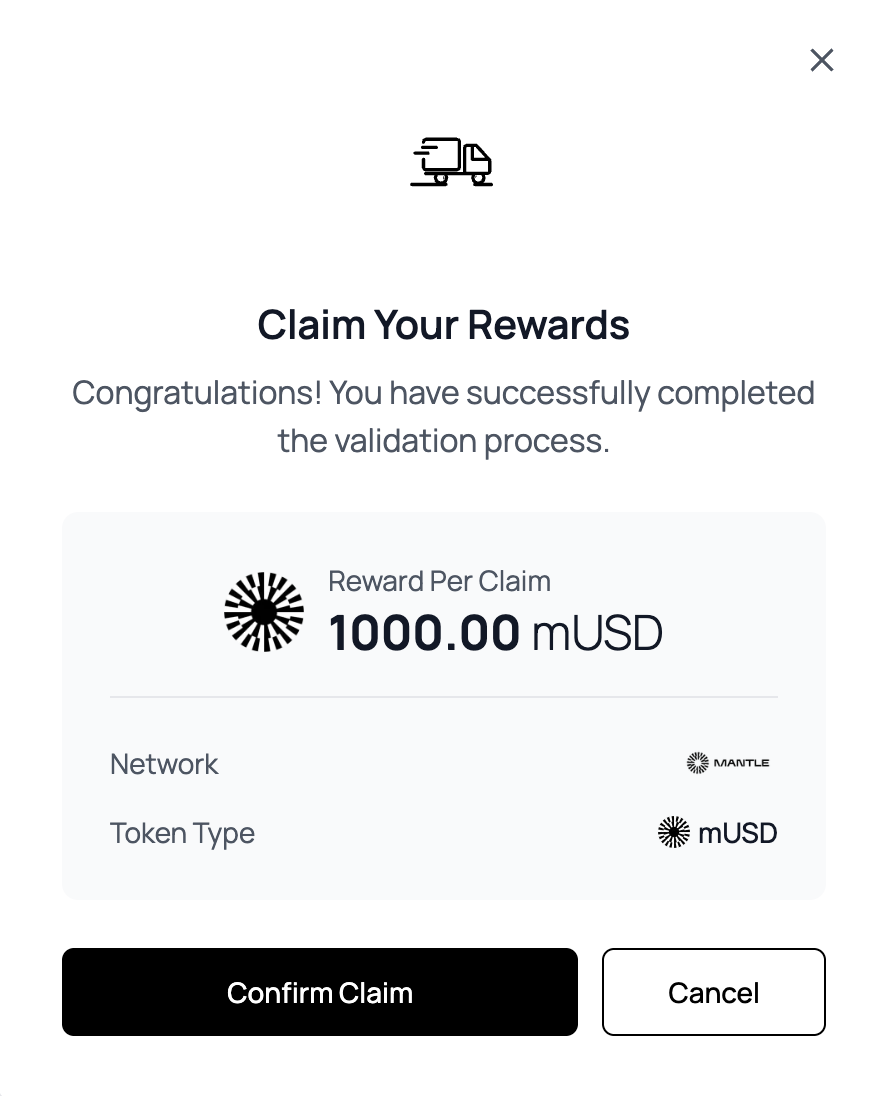Click the 1000.00 reward amount
This screenshot has height=1096, width=886.
coord(424,633)
